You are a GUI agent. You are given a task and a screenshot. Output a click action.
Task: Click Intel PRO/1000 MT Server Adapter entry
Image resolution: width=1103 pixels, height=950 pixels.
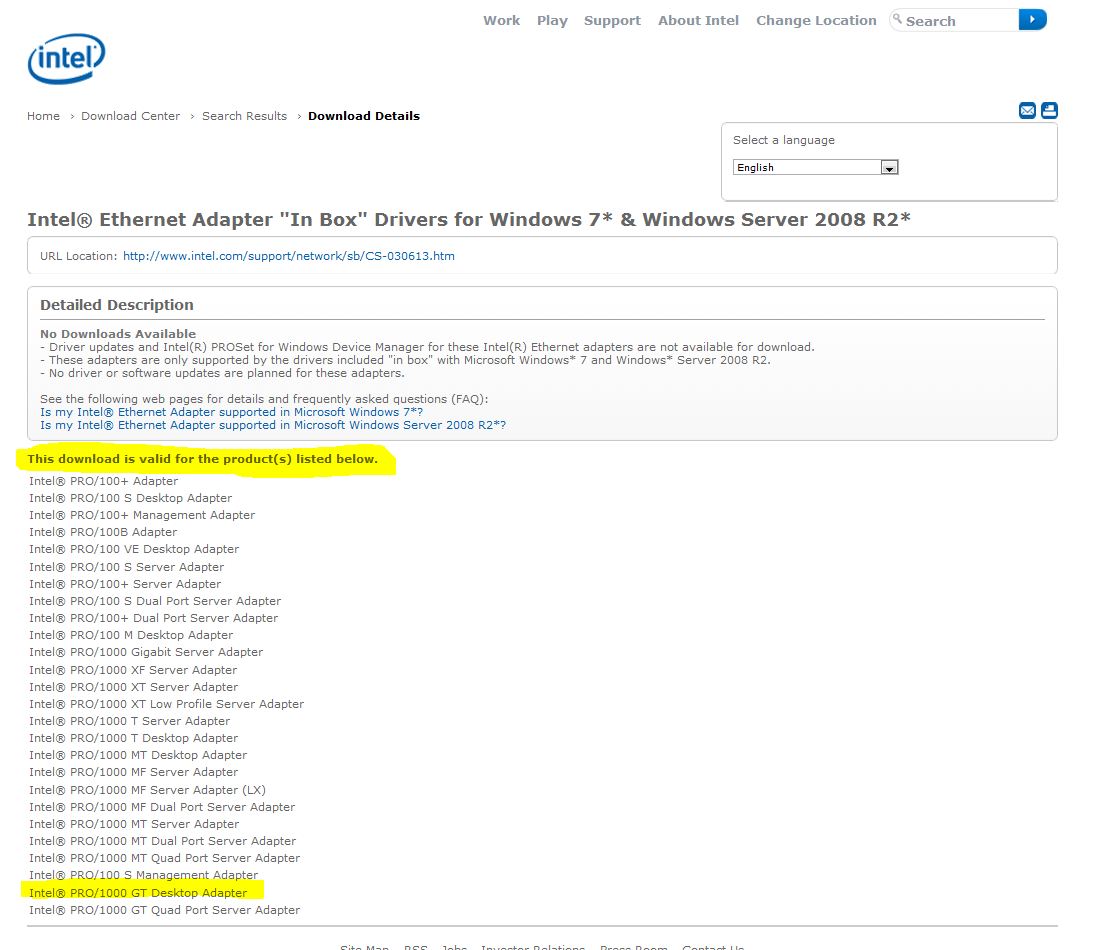pos(134,824)
